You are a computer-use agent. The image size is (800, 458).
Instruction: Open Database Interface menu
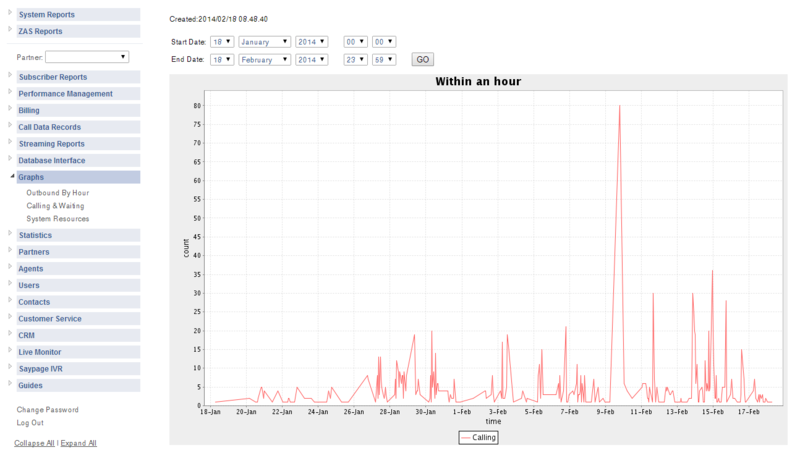click(78, 160)
